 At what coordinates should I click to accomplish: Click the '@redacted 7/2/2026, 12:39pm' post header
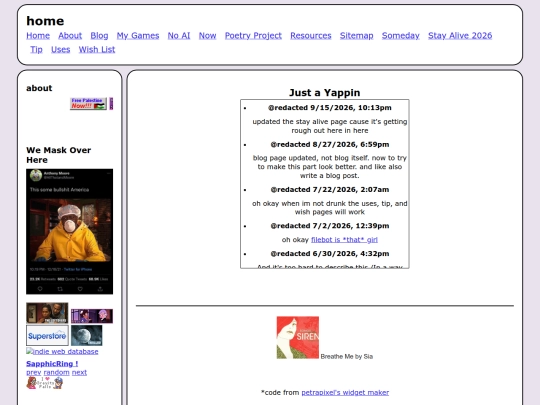pyautogui.click(x=330, y=226)
